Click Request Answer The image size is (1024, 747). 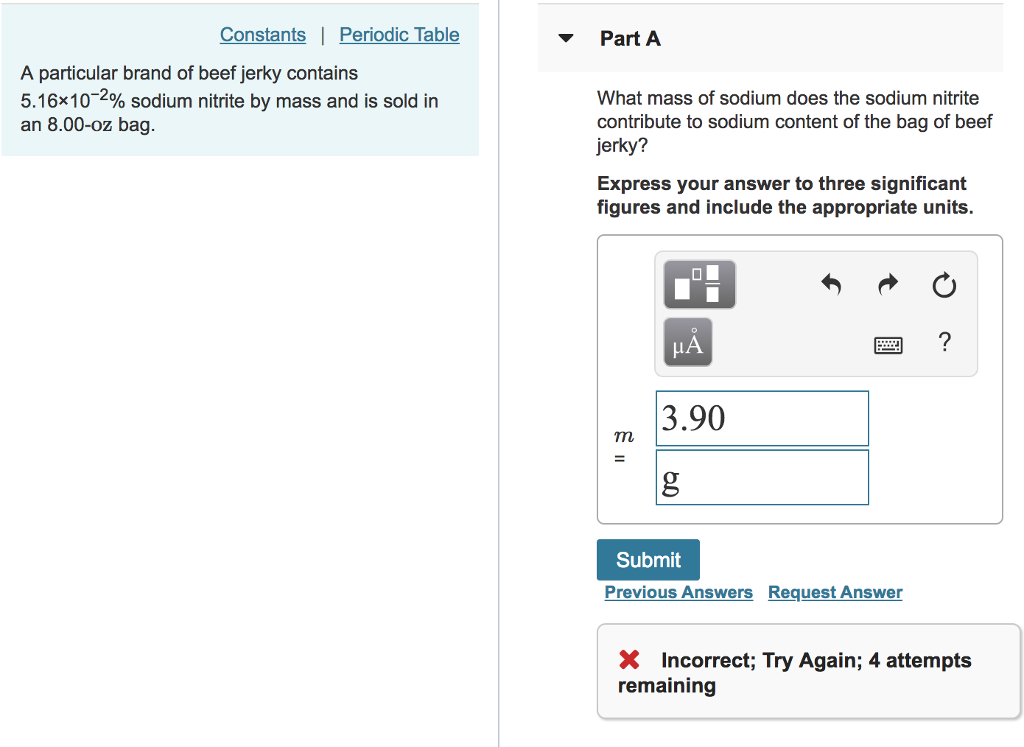coord(834,592)
